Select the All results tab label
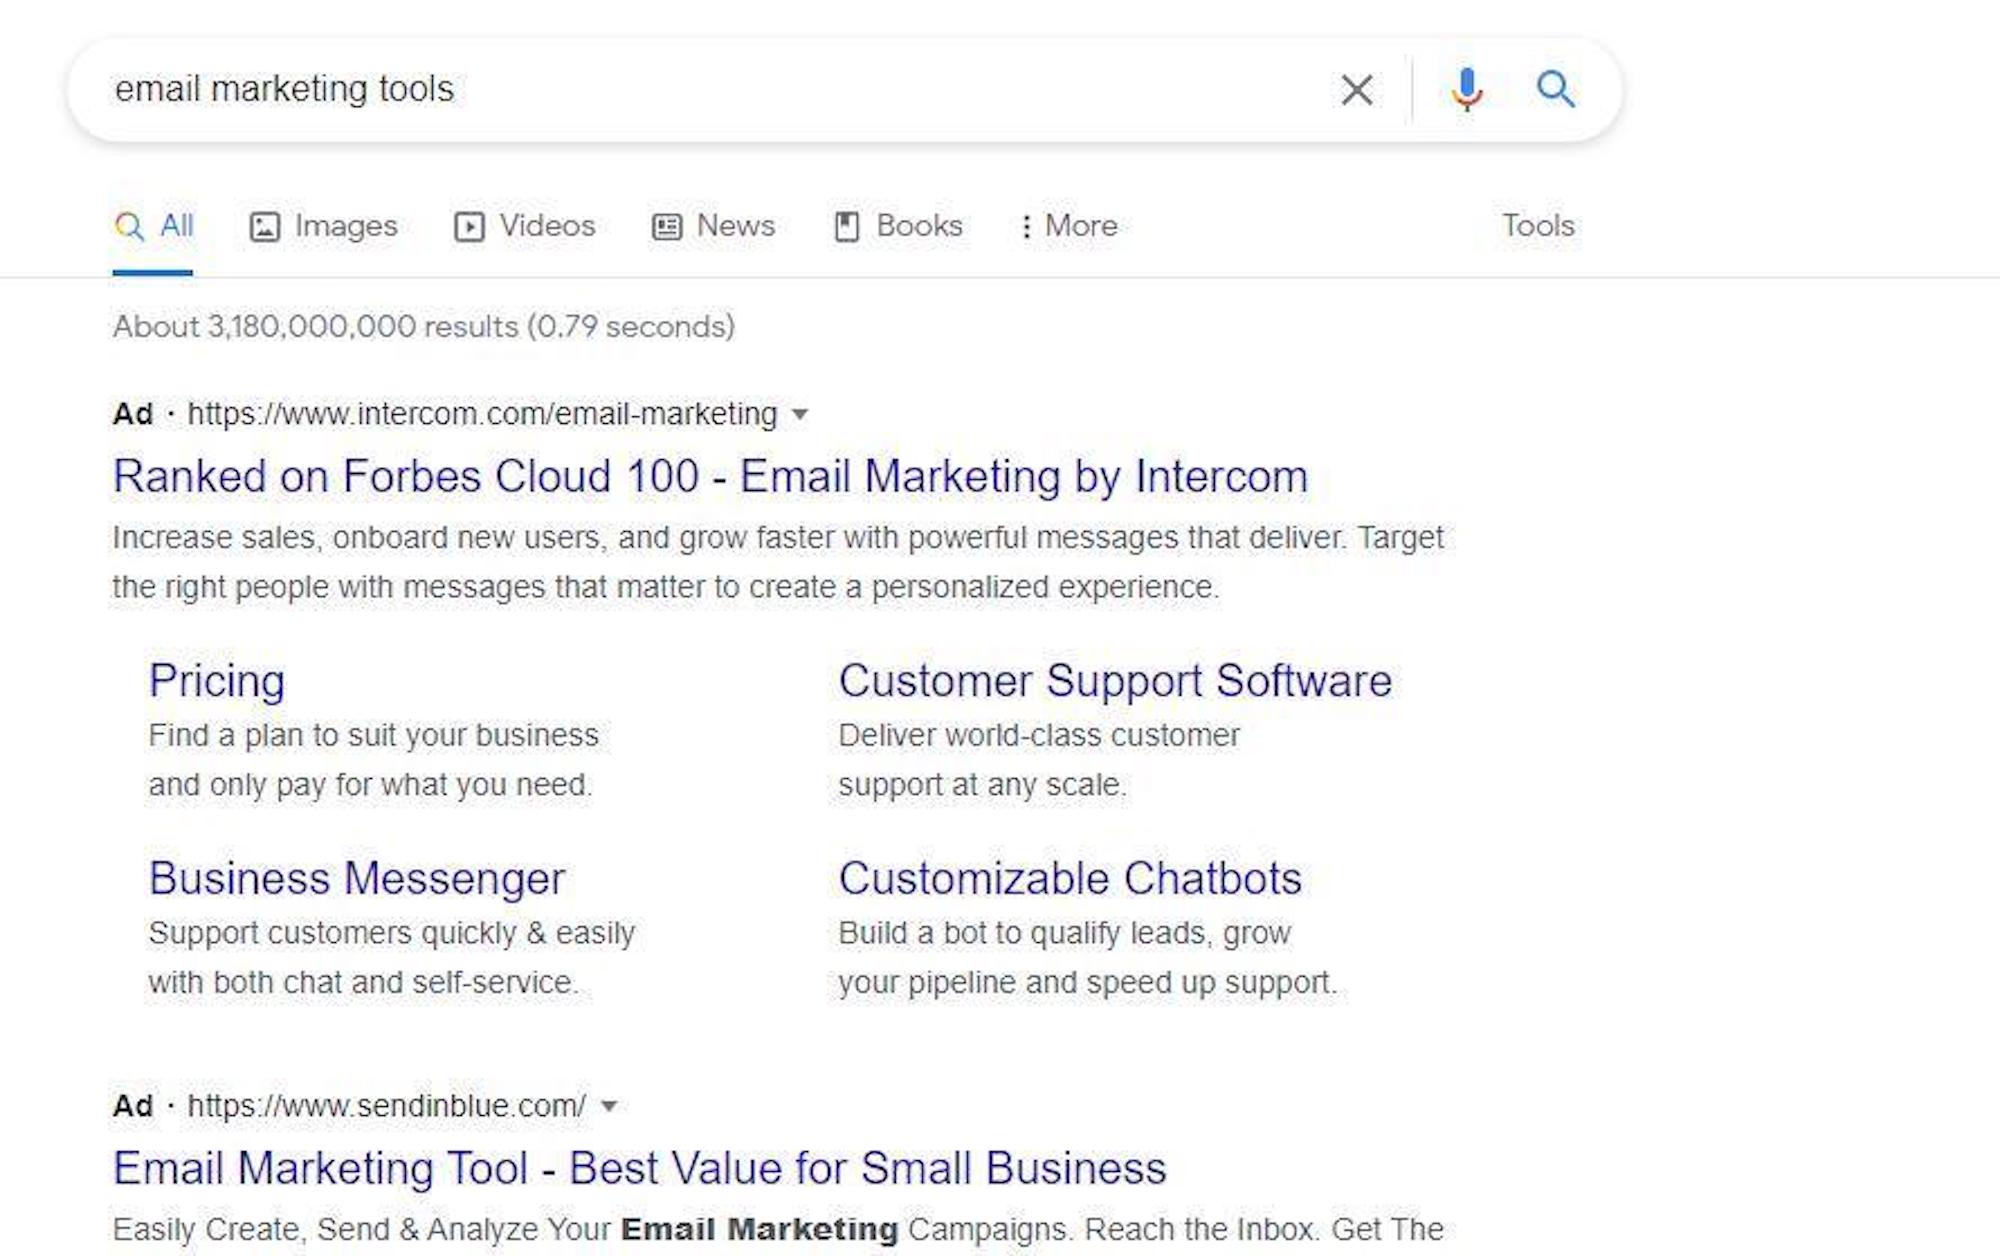Image resolution: width=2000 pixels, height=1256 pixels. (x=177, y=225)
